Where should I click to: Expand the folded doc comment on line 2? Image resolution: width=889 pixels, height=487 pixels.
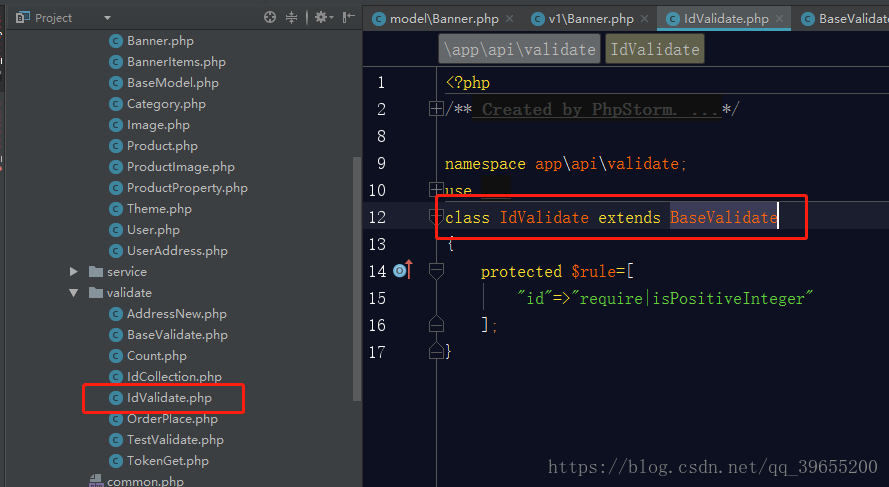pyautogui.click(x=436, y=109)
